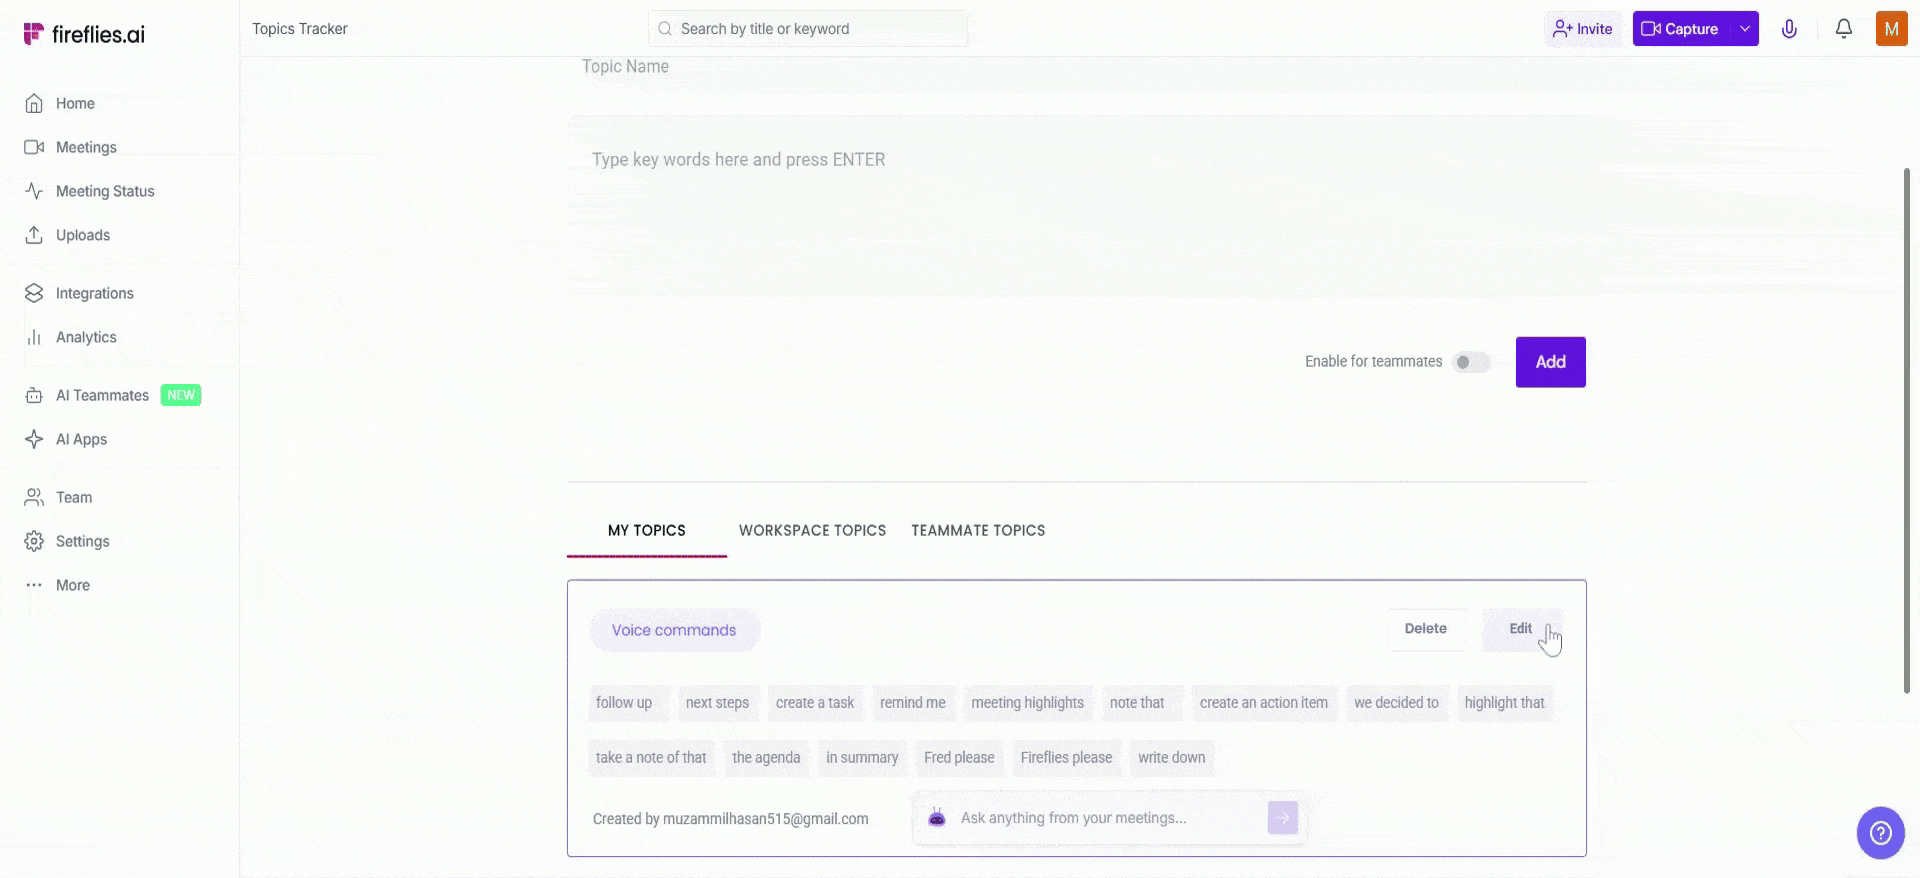
Task: Open the Home icon in sidebar
Action: coord(34,103)
